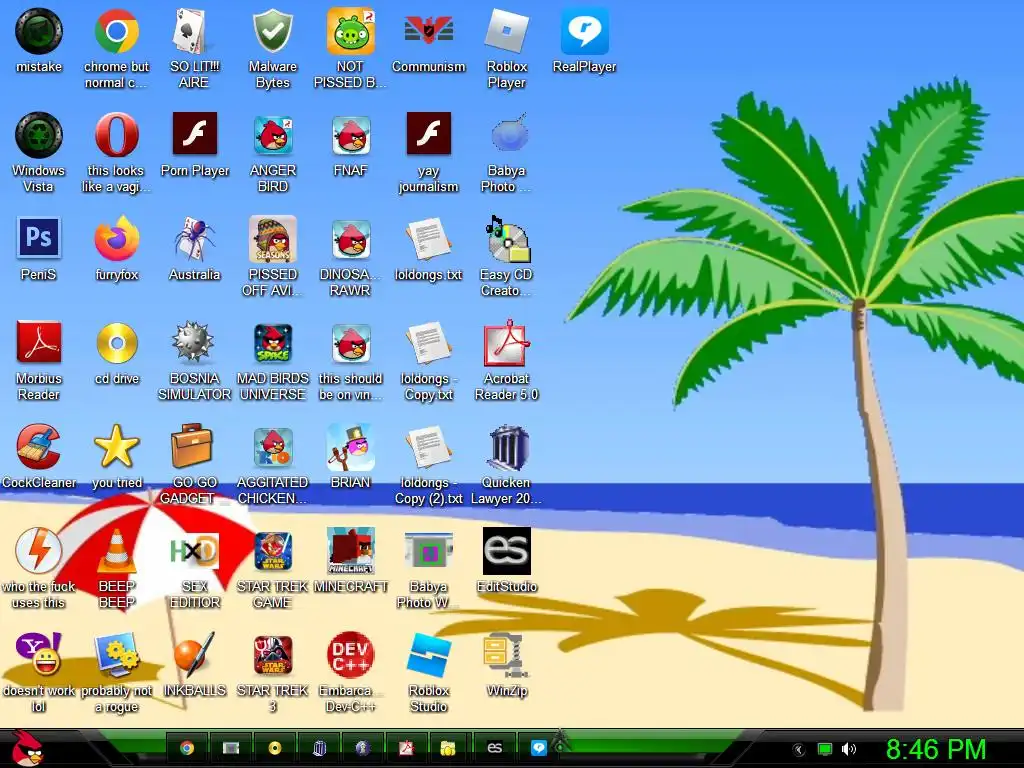Viewport: 1024px width, 768px height.
Task: Launch Easy CD Creator shortcut
Action: point(507,239)
